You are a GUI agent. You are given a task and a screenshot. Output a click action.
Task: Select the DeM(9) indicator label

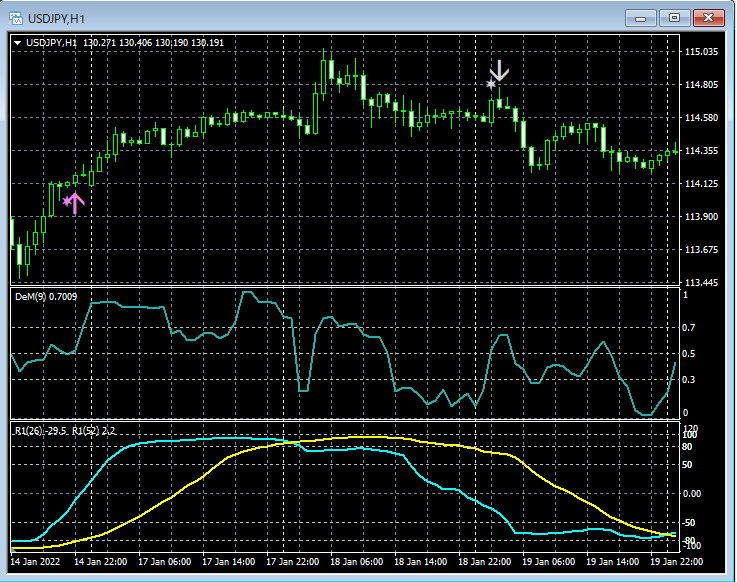(45, 297)
